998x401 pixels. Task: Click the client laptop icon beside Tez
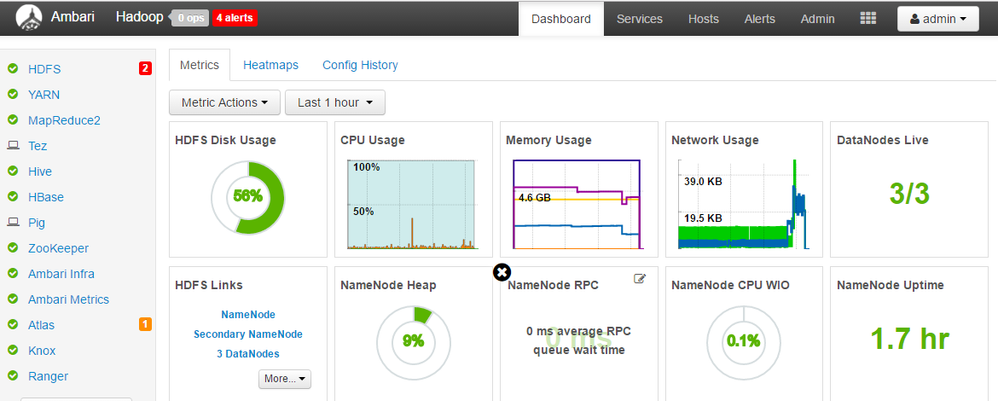click(13, 146)
